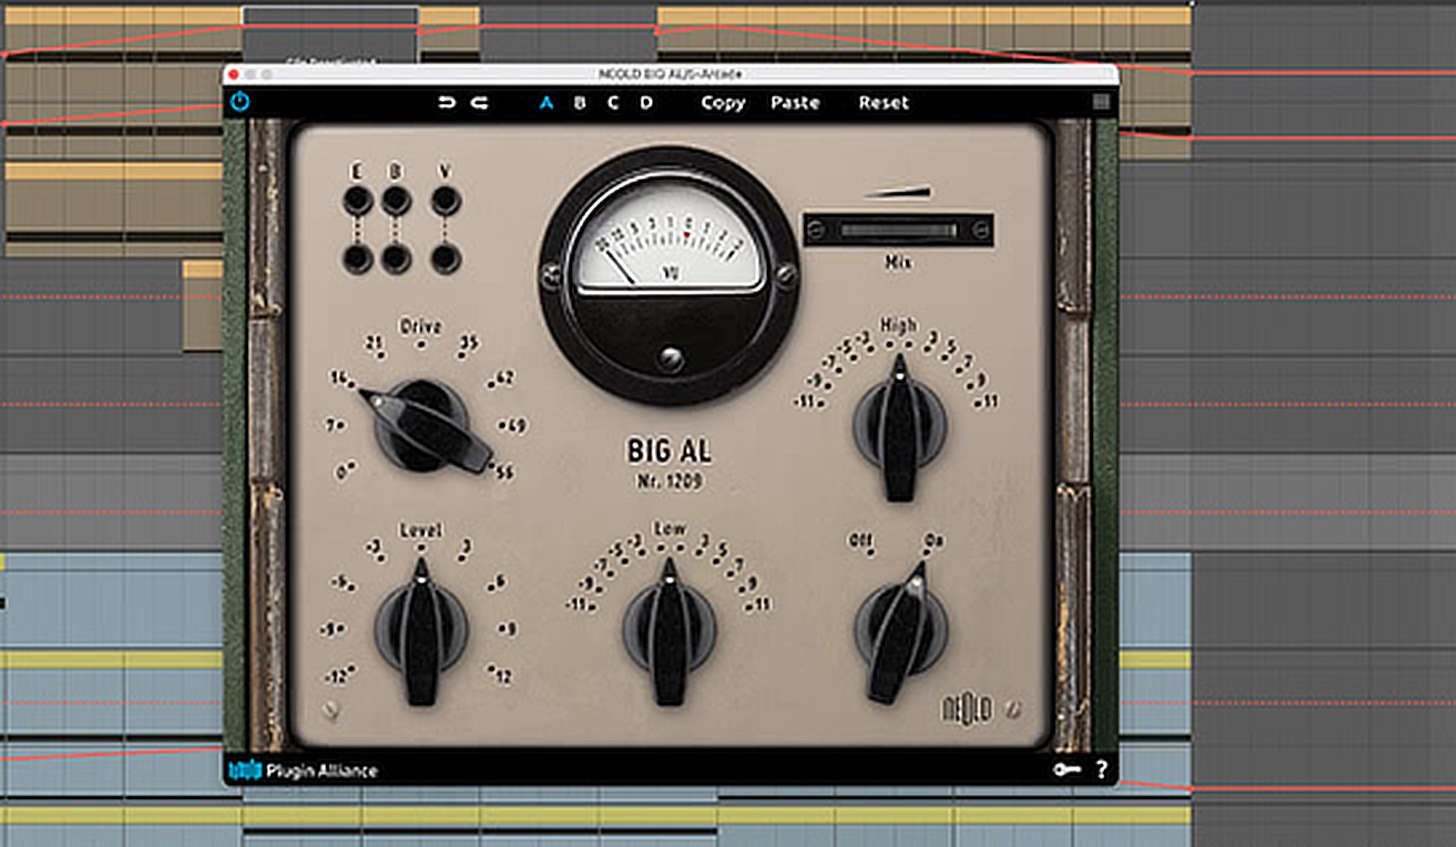The height and width of the screenshot is (847, 1456).
Task: Click the lower V jack socket
Action: (x=445, y=258)
